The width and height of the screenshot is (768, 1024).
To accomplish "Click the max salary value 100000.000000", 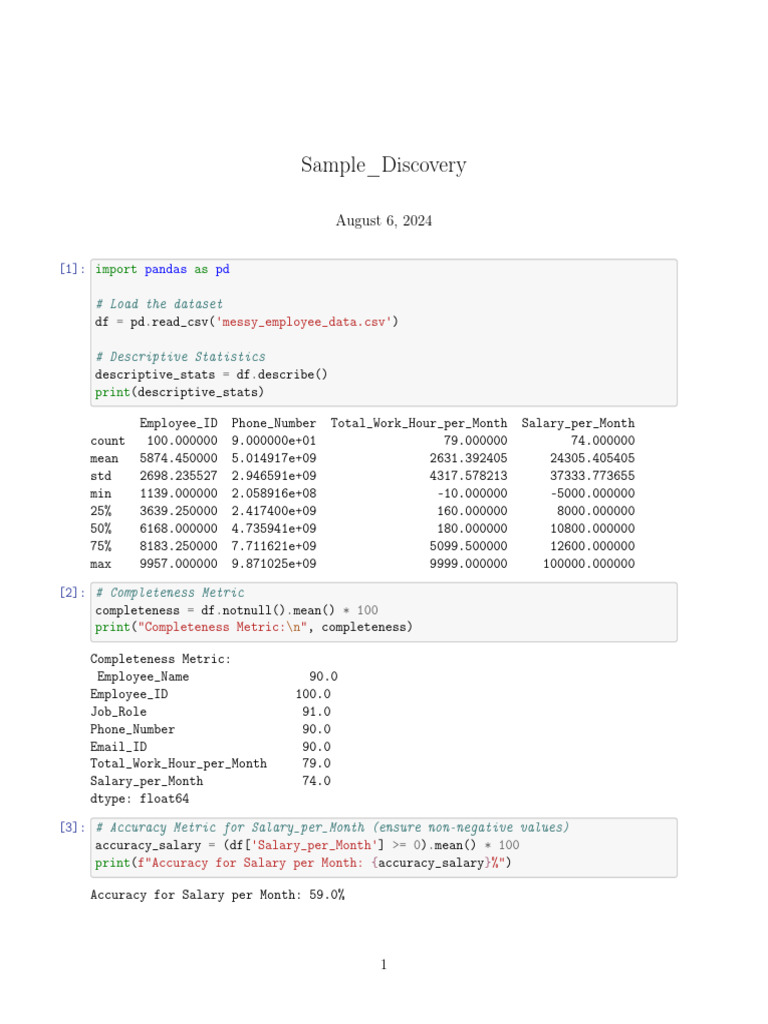I will point(588,564).
